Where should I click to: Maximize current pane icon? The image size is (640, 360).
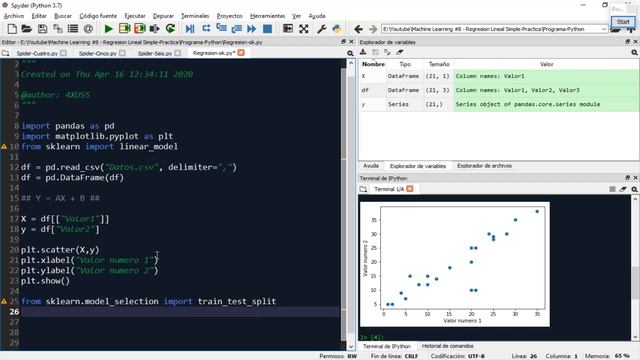click(x=288, y=29)
